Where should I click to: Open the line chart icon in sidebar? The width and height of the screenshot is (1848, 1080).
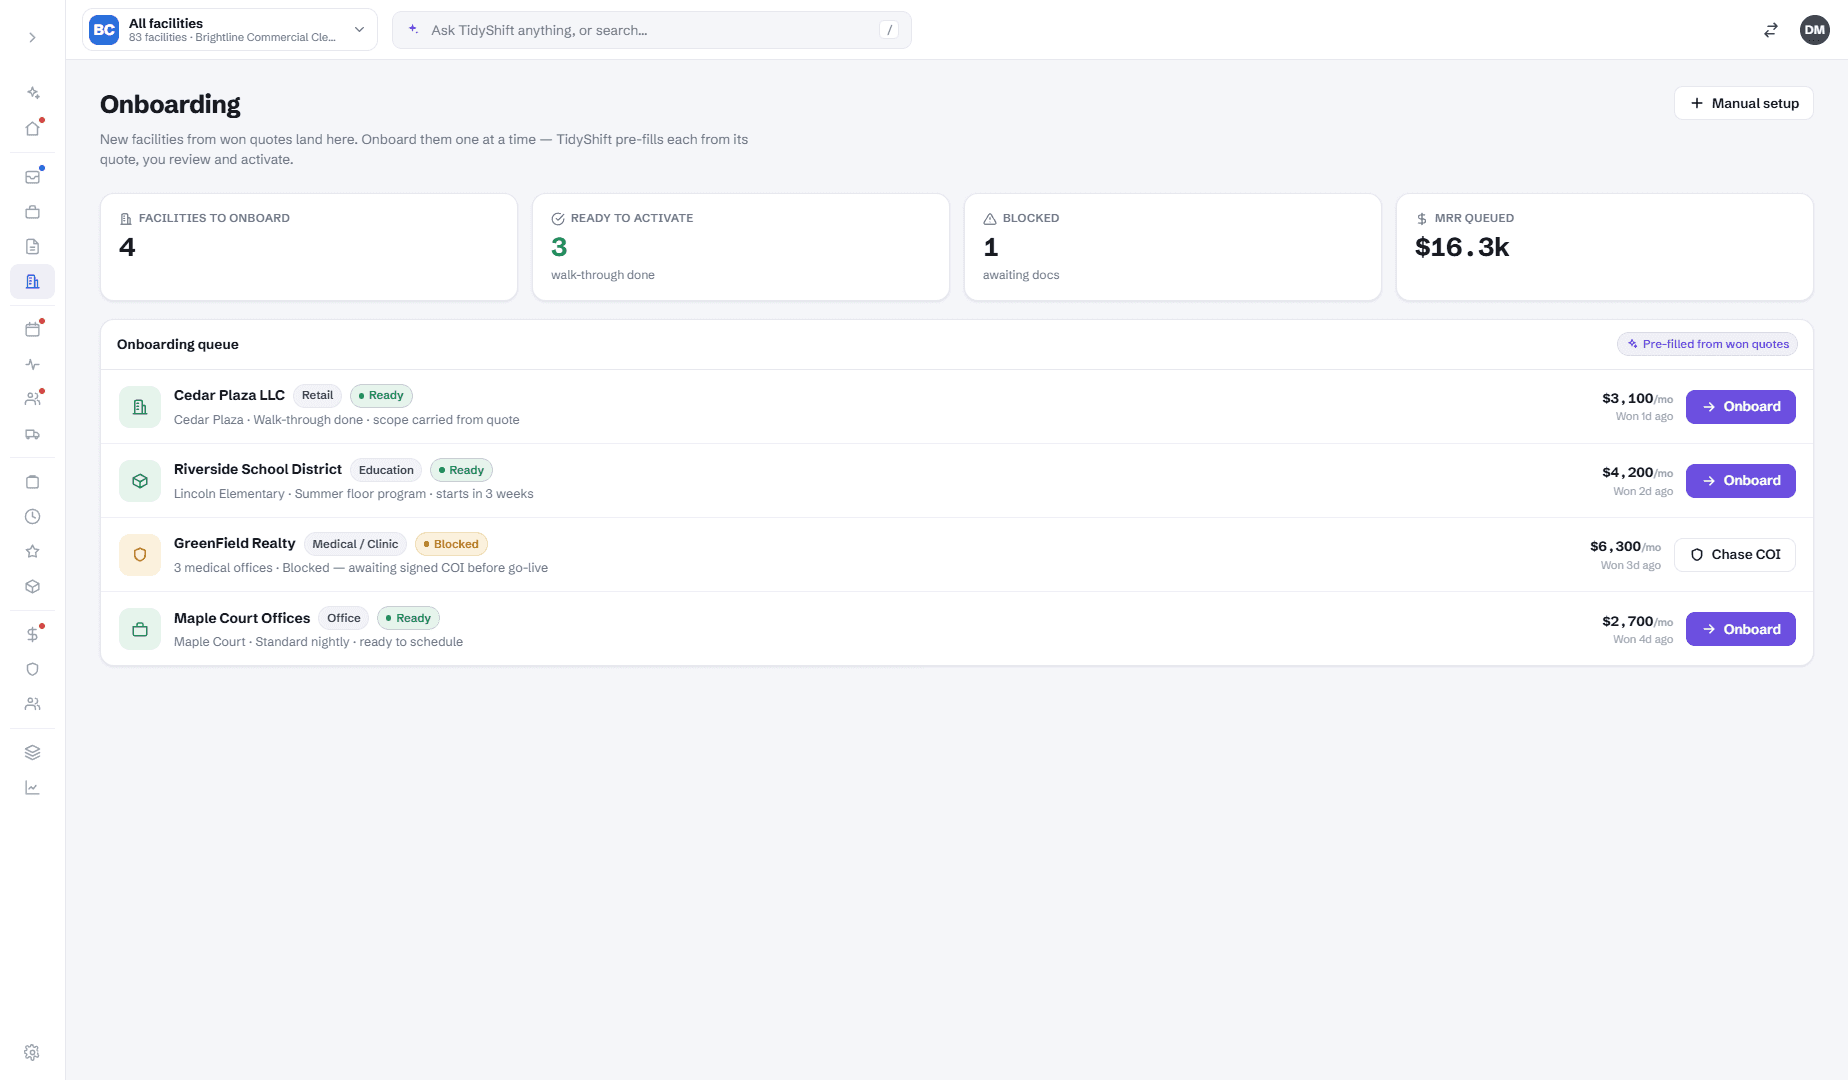32,788
